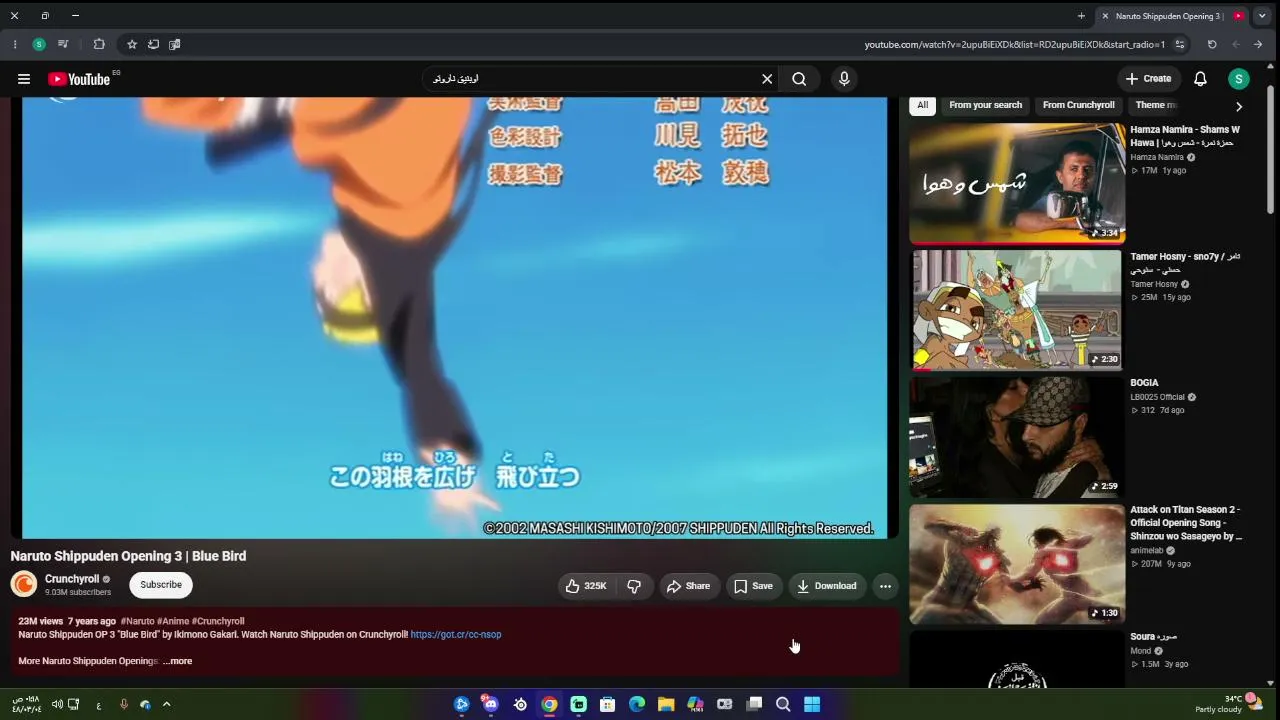This screenshot has width=1280, height=720.
Task: Open the Attack on Titan opening thumbnail
Action: pyautogui.click(x=1017, y=564)
